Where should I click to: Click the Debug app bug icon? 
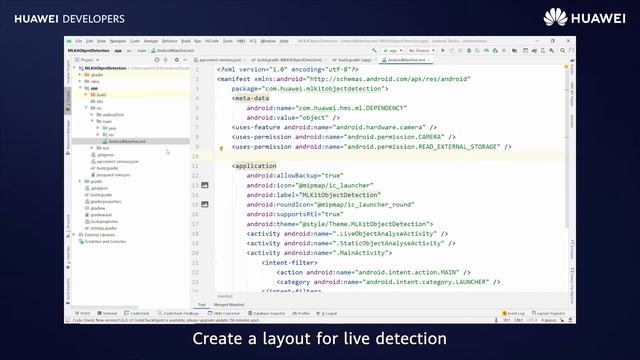pos(469,51)
